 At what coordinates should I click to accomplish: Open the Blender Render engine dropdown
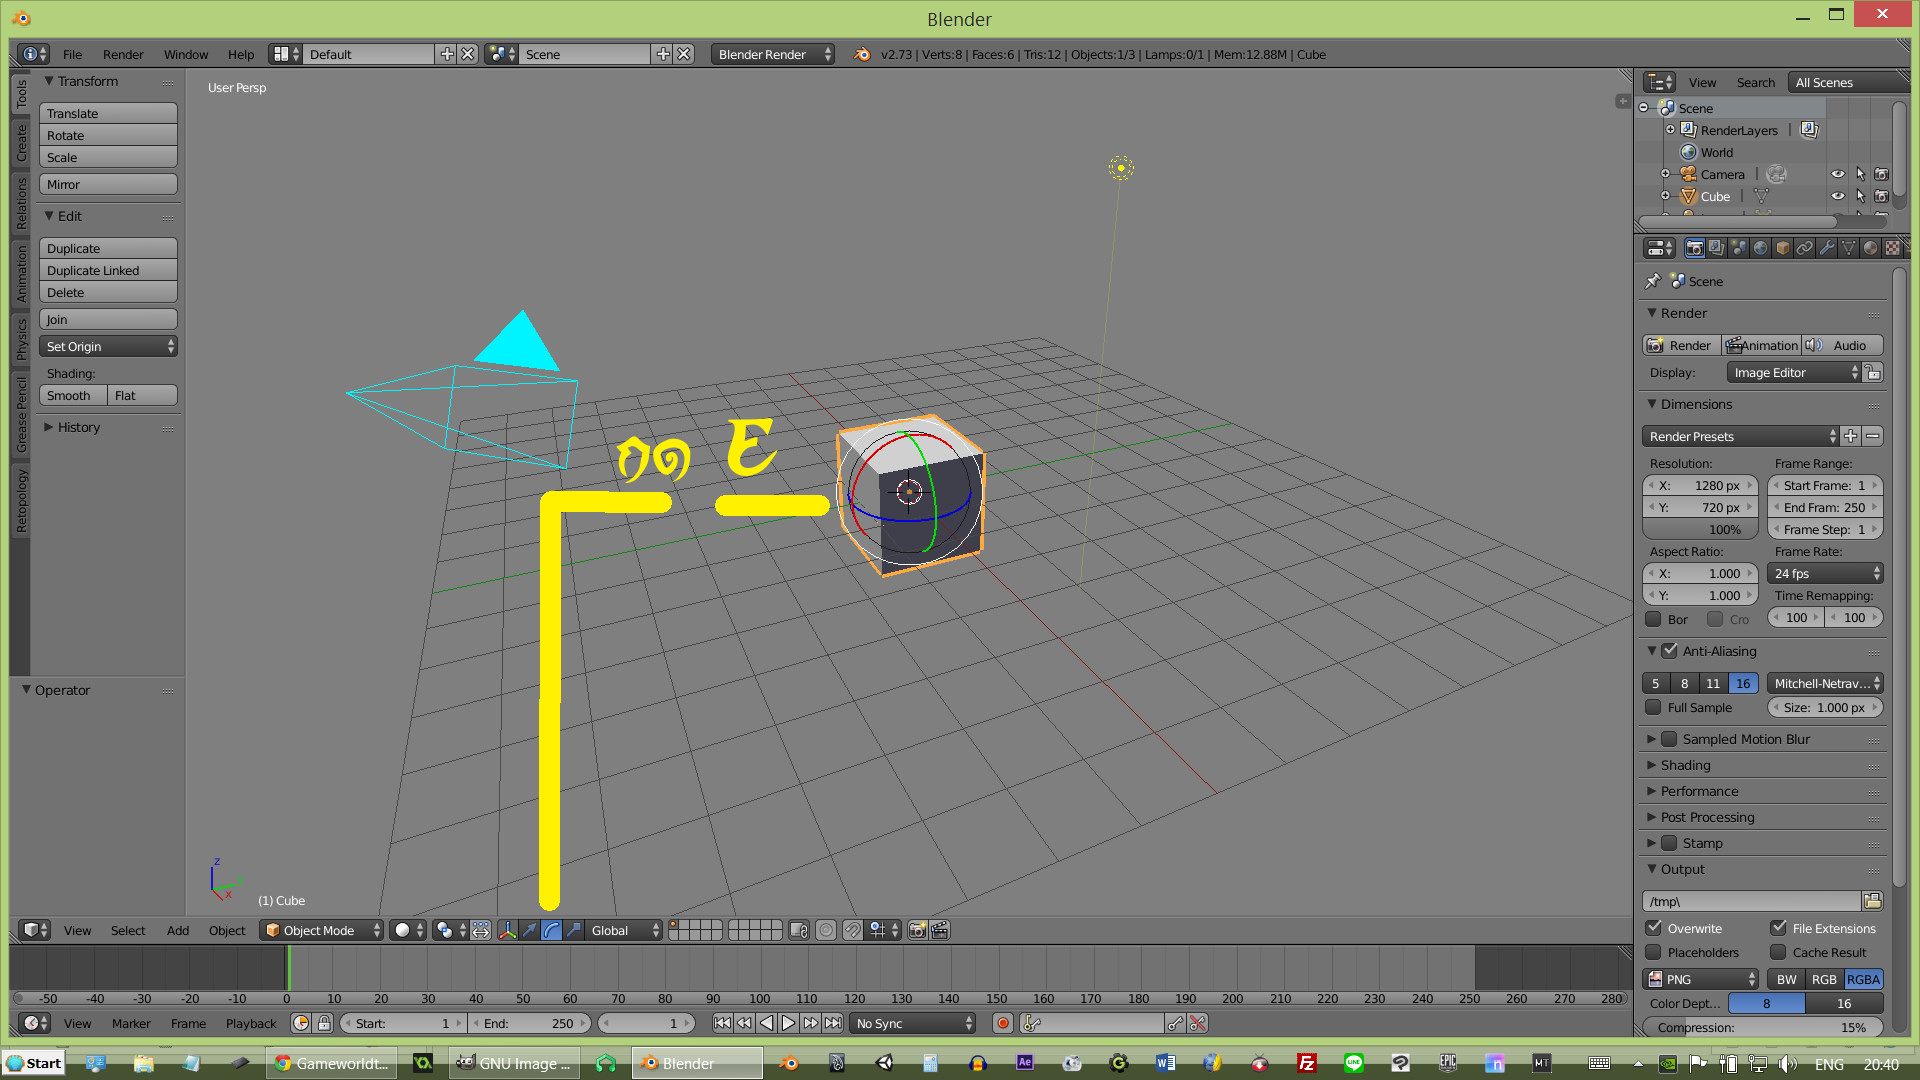click(773, 54)
